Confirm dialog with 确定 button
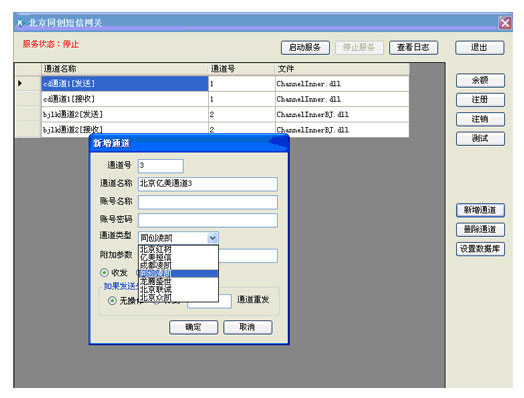Screen dimensions: 524x398 pyautogui.click(x=193, y=327)
